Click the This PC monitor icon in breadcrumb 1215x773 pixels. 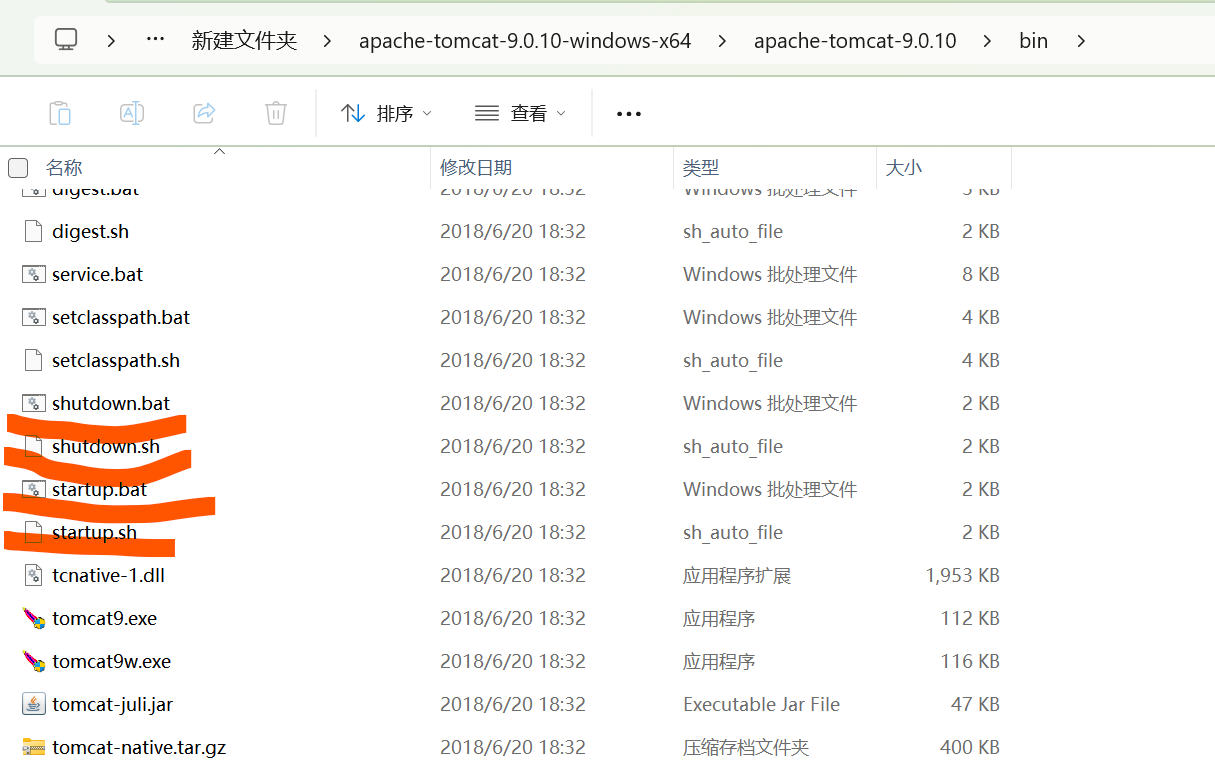66,40
